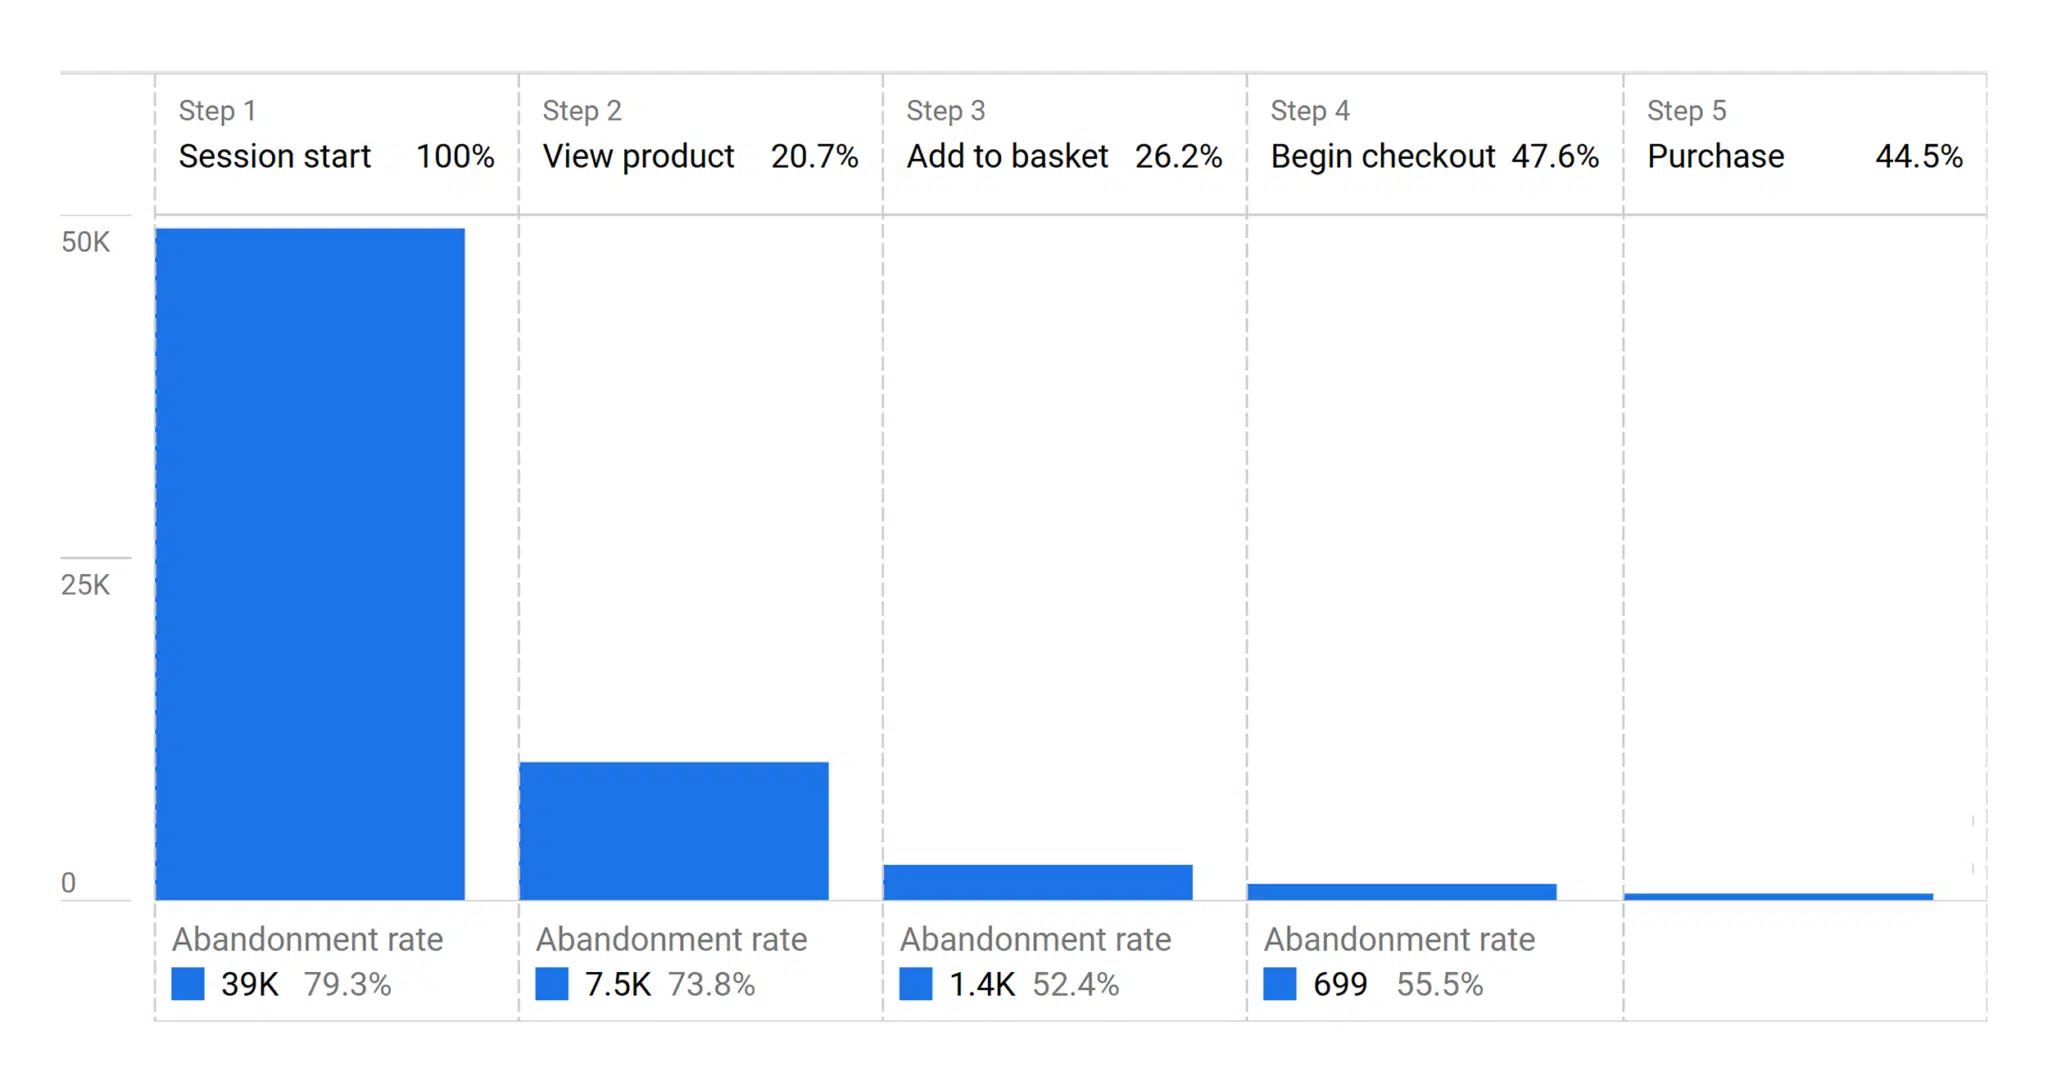
Task: Click the "Session start" step label
Action: click(274, 156)
